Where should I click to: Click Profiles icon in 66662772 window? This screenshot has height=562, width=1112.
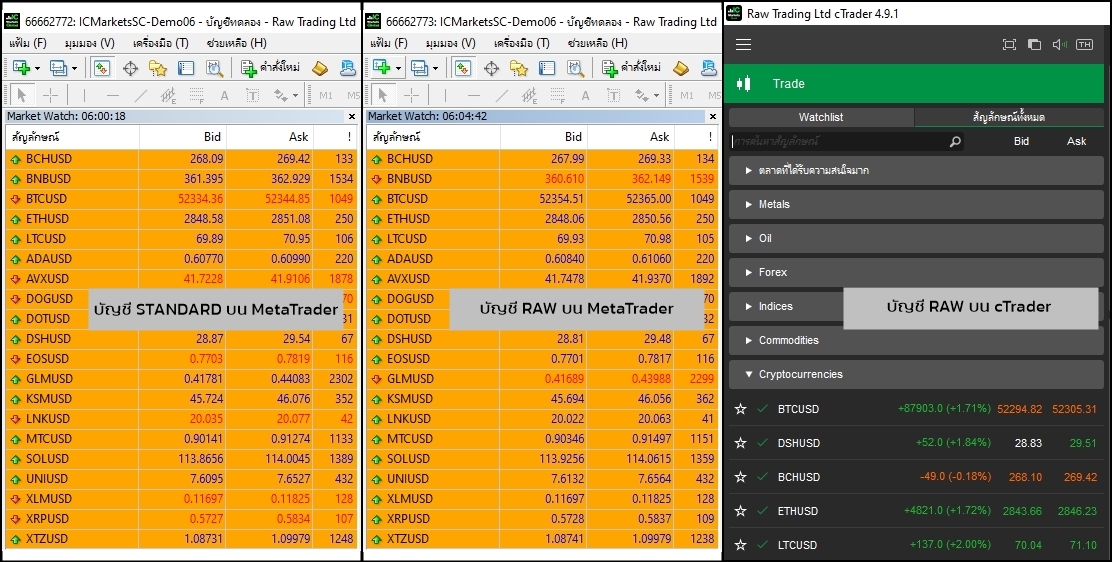(58, 68)
